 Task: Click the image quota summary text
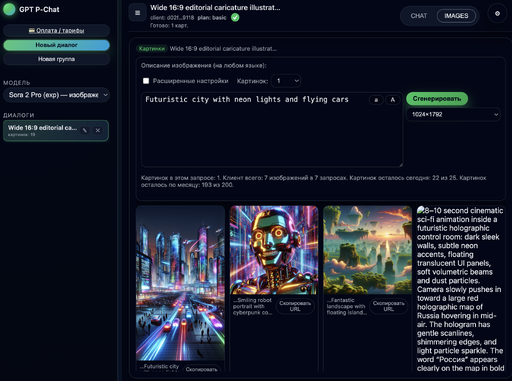pyautogui.click(x=313, y=181)
